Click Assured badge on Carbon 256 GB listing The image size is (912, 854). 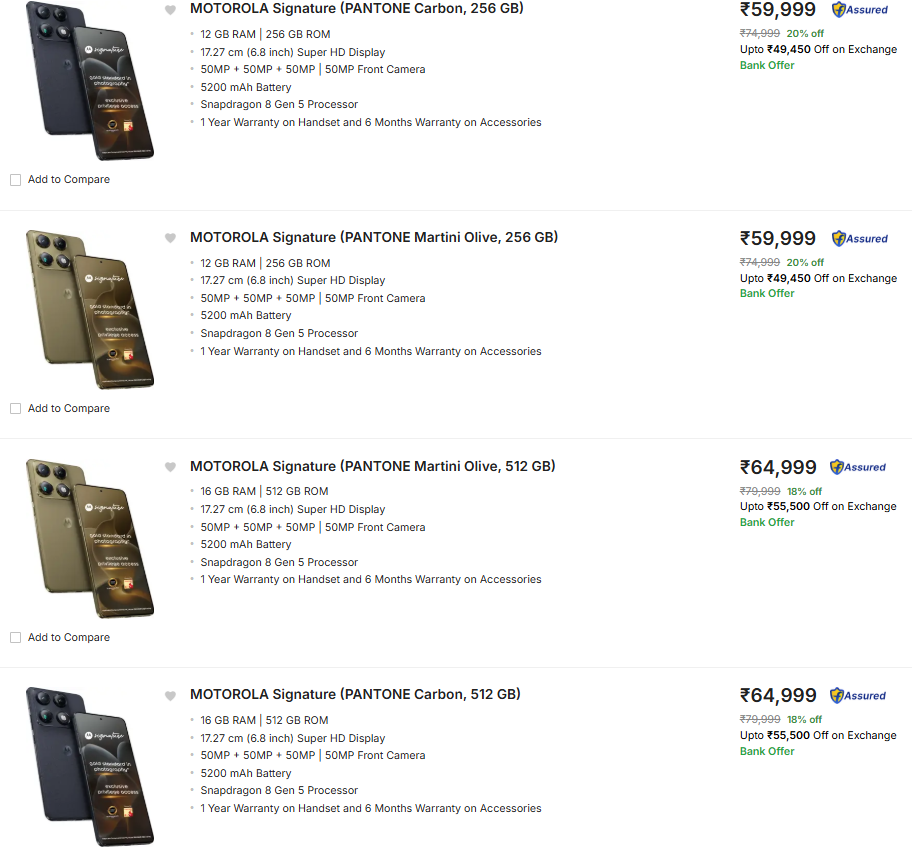point(859,10)
